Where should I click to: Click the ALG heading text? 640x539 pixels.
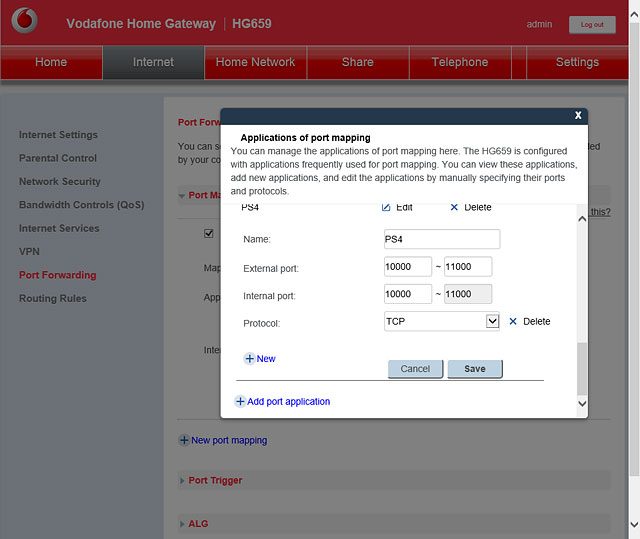pos(198,524)
